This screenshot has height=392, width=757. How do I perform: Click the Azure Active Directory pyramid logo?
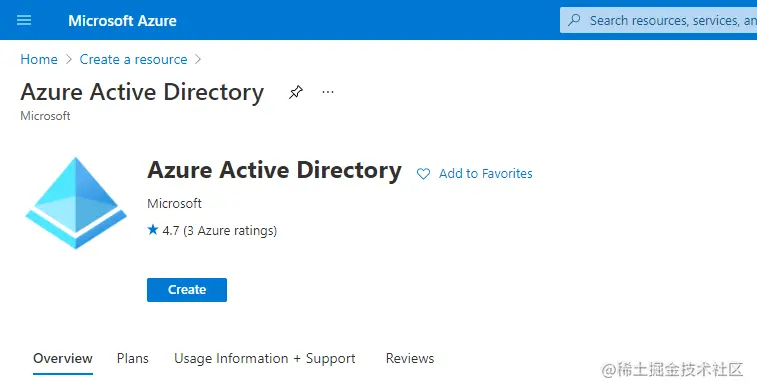tap(76, 203)
